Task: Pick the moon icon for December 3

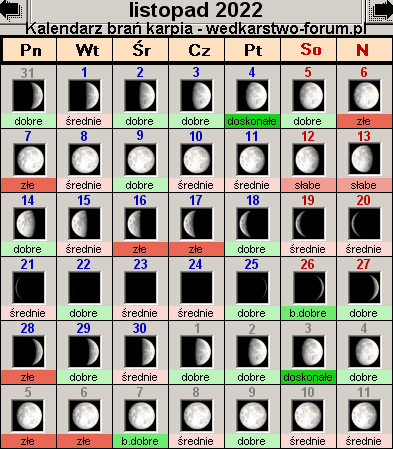Action: [308, 352]
